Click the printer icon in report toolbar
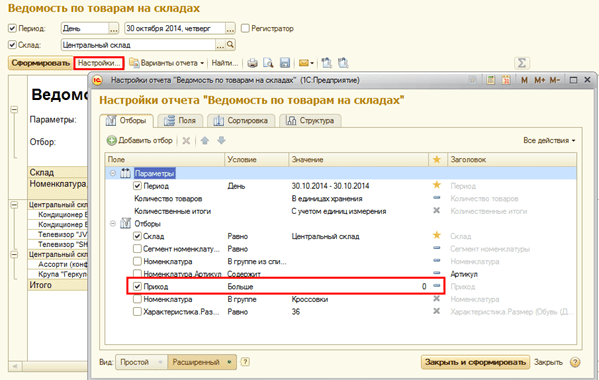Screen dimensions: 599x380 (252, 63)
